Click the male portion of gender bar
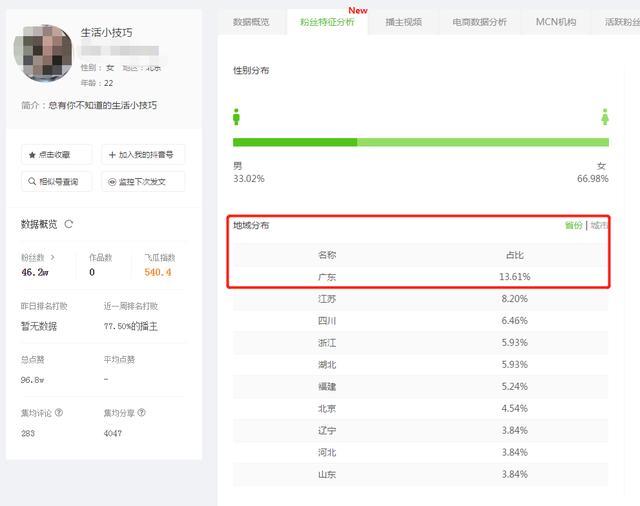 295,142
